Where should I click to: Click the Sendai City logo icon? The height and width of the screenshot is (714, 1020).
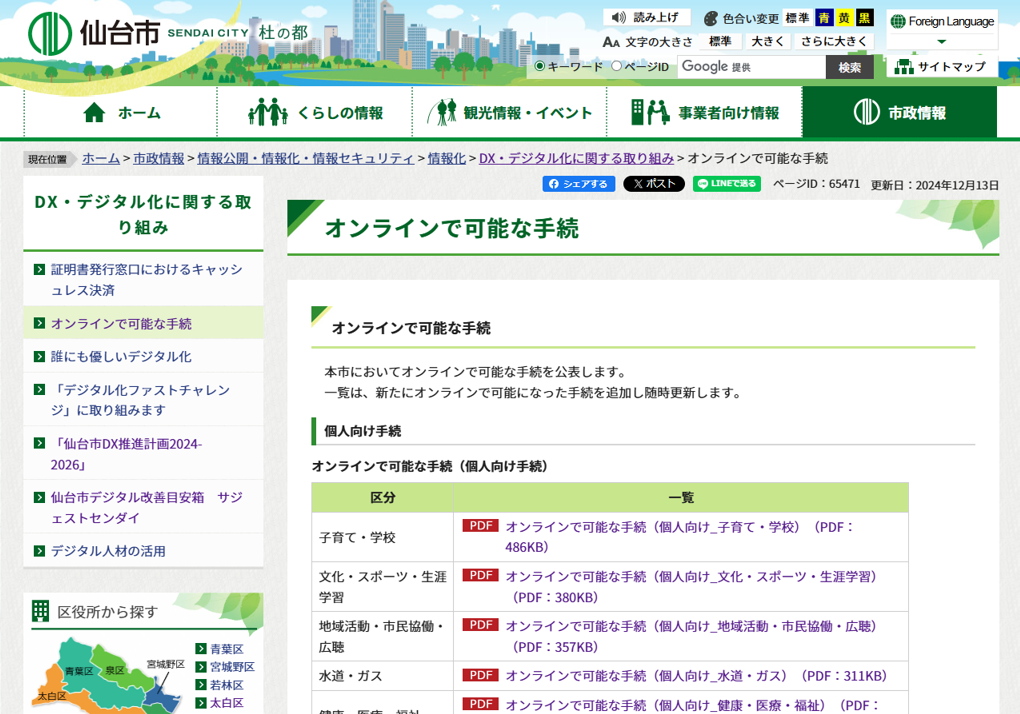[50, 34]
